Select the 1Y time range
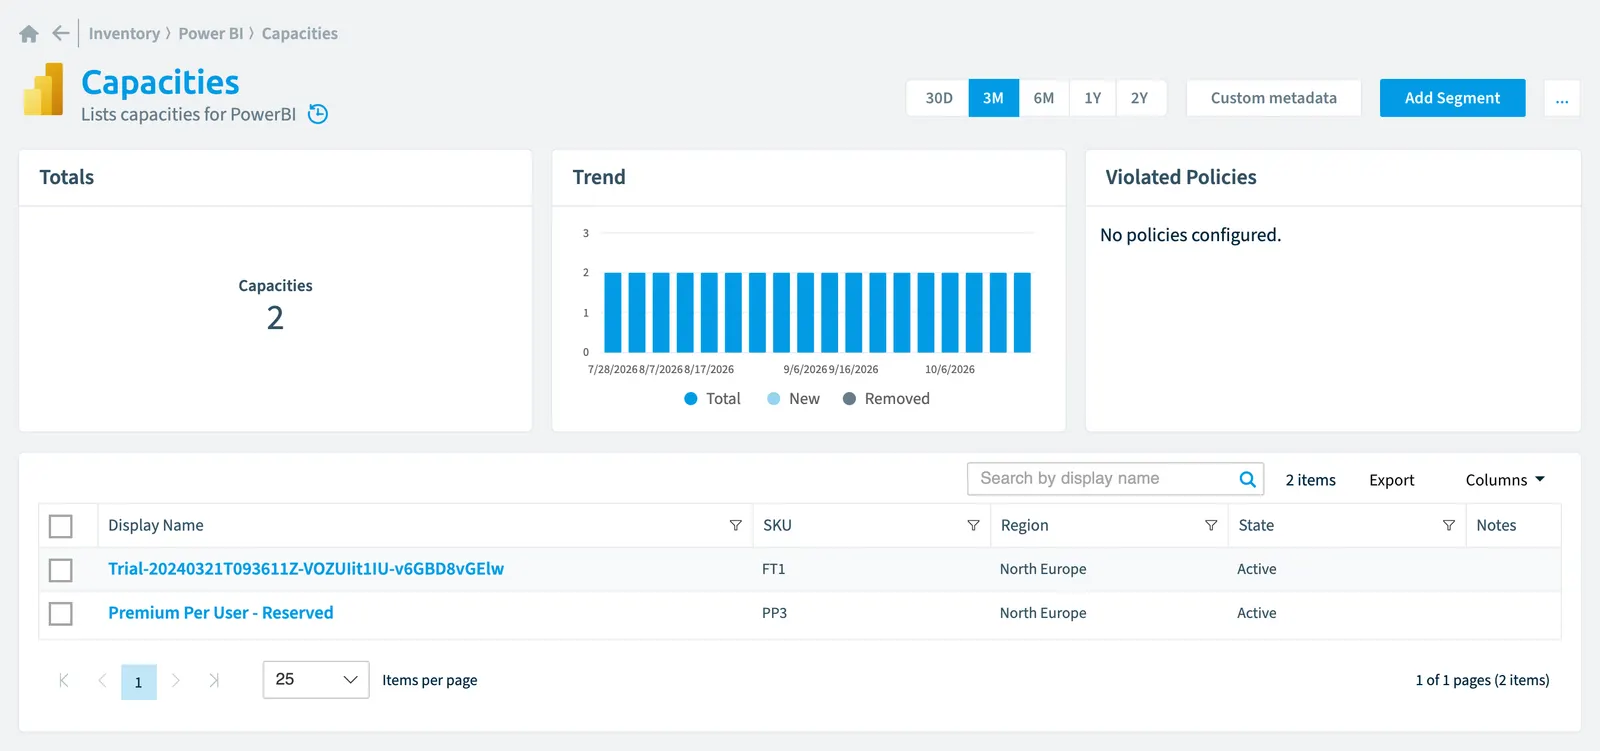1600x751 pixels. (1092, 98)
